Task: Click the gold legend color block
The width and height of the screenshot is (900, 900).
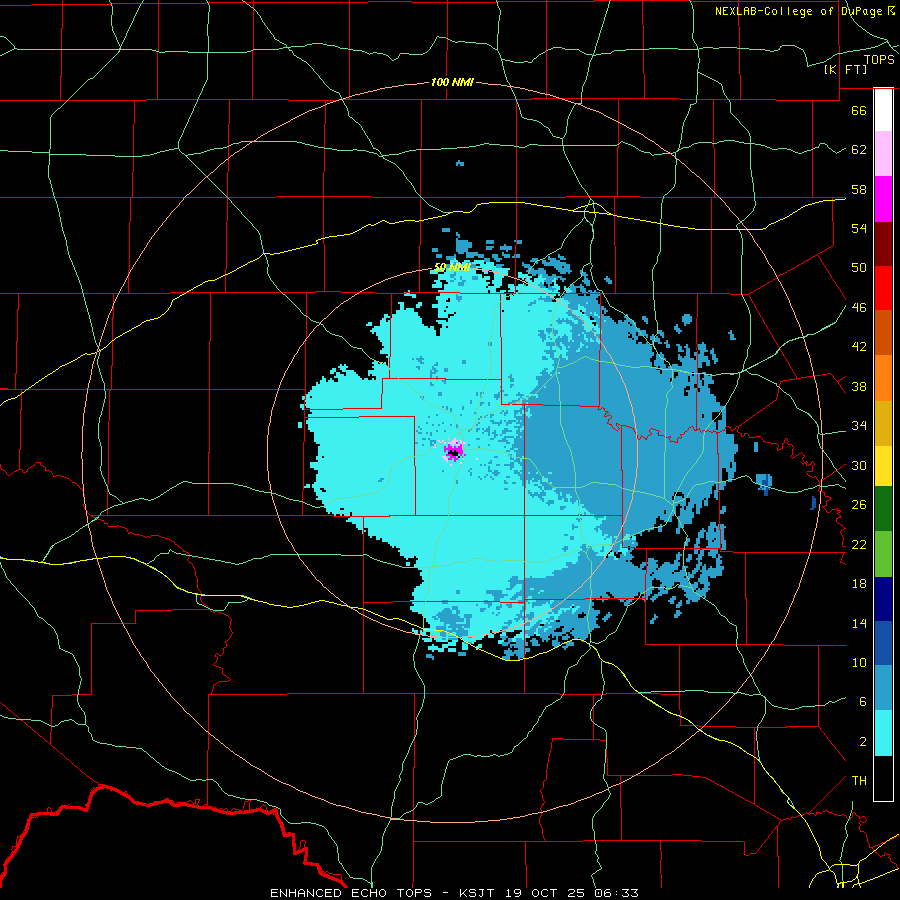Action: coord(883,423)
